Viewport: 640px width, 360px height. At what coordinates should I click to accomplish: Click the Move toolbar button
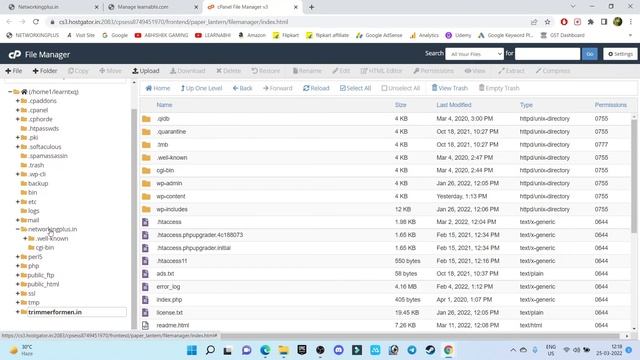[x=110, y=71]
